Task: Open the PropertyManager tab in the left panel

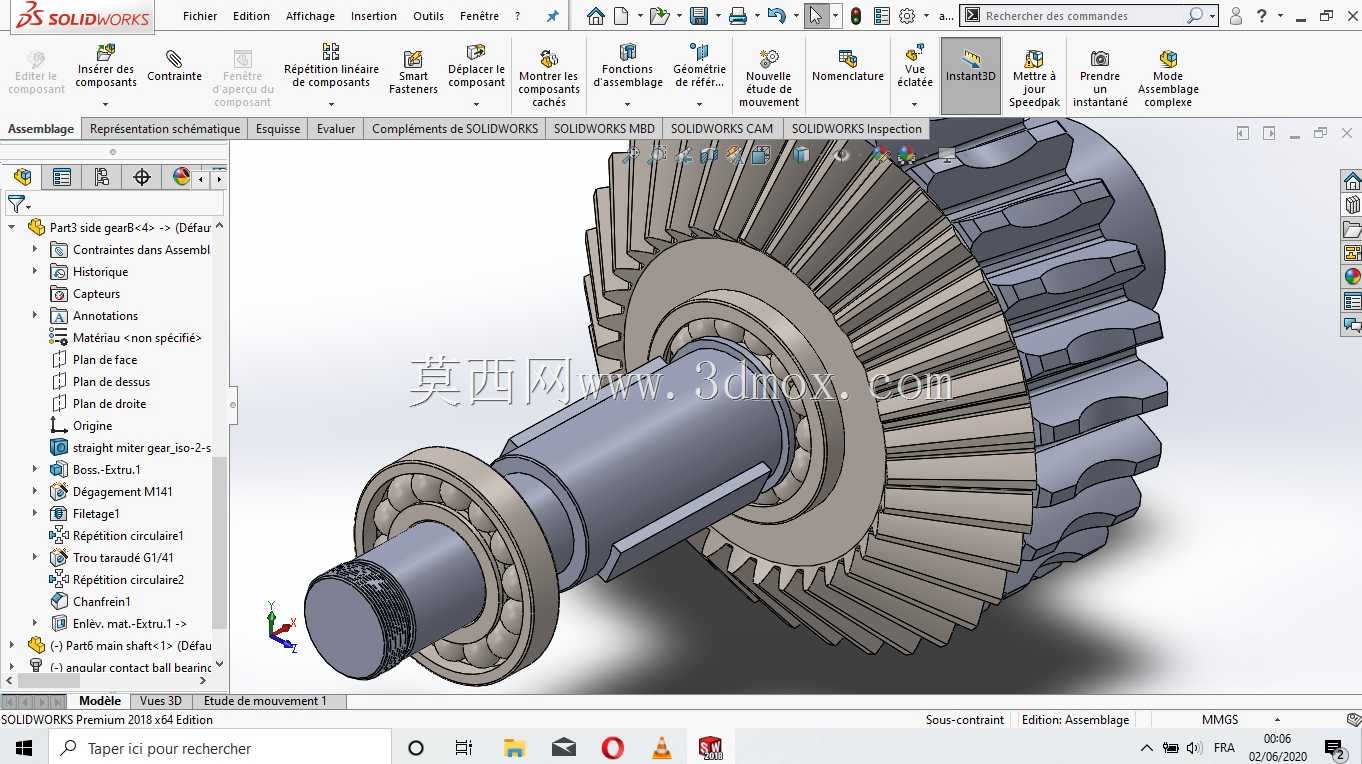Action: pyautogui.click(x=62, y=177)
